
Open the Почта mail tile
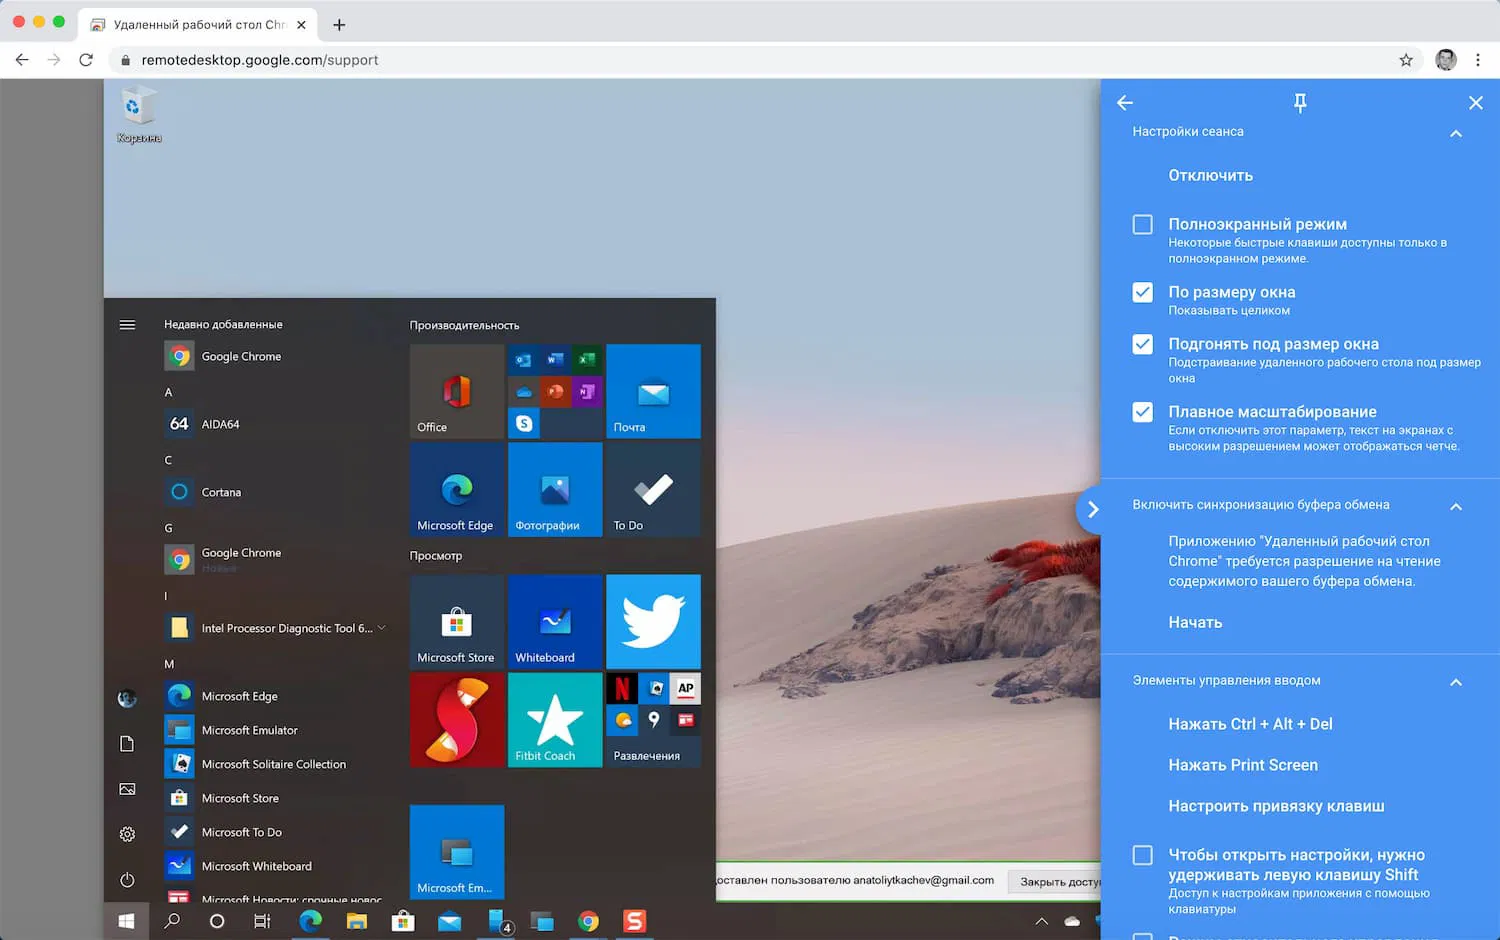point(653,391)
